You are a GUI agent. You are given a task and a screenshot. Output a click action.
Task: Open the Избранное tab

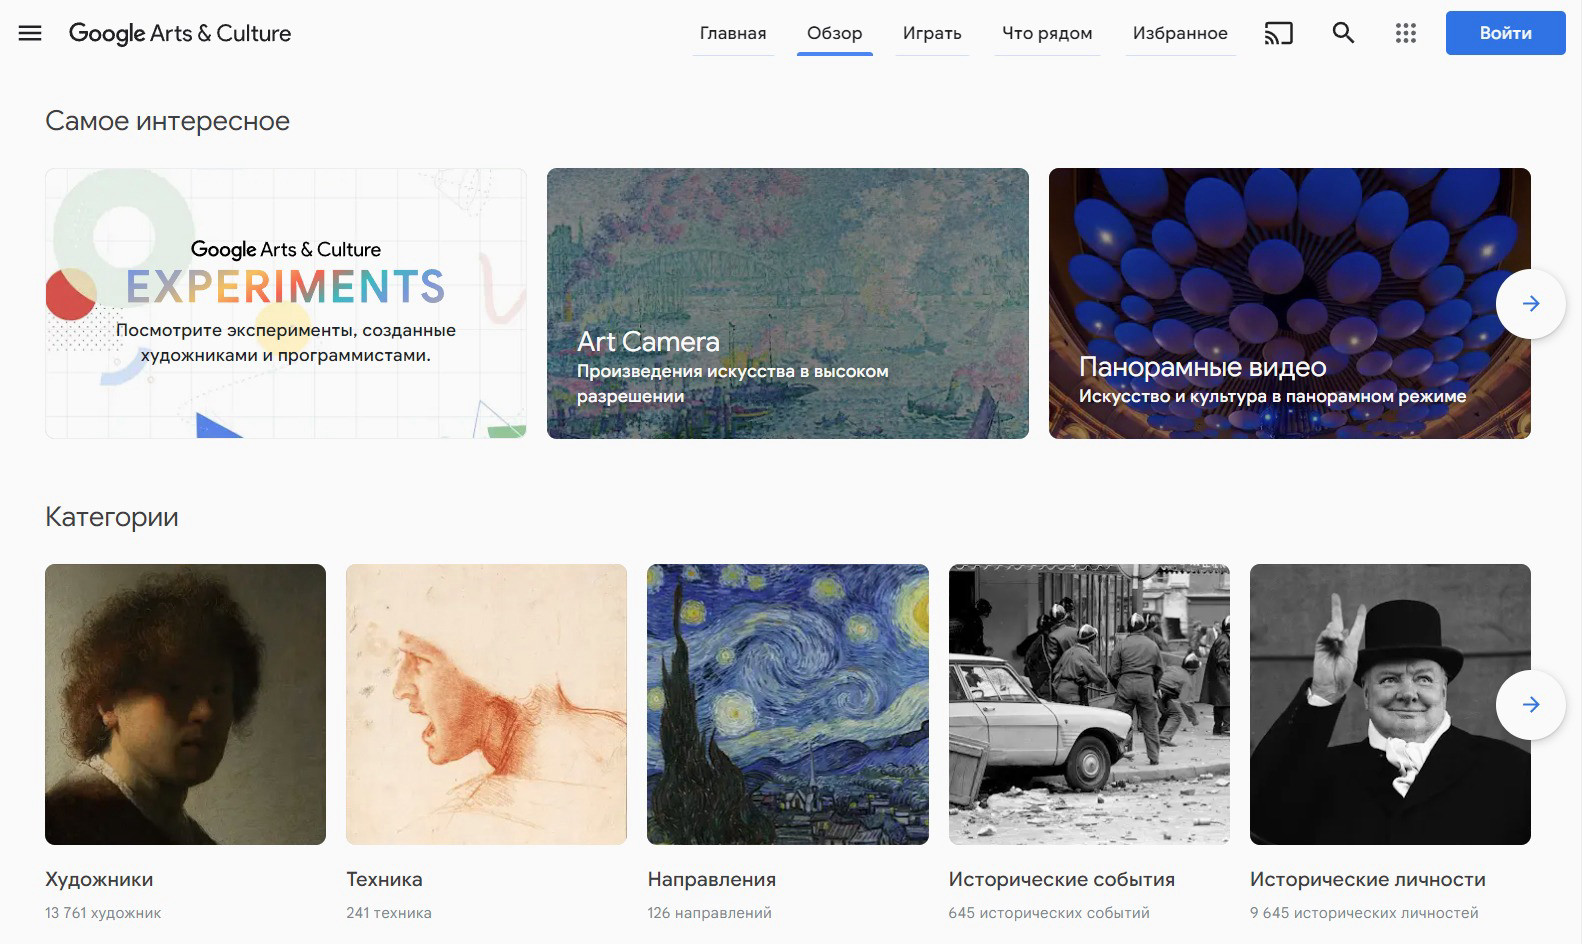tap(1180, 33)
